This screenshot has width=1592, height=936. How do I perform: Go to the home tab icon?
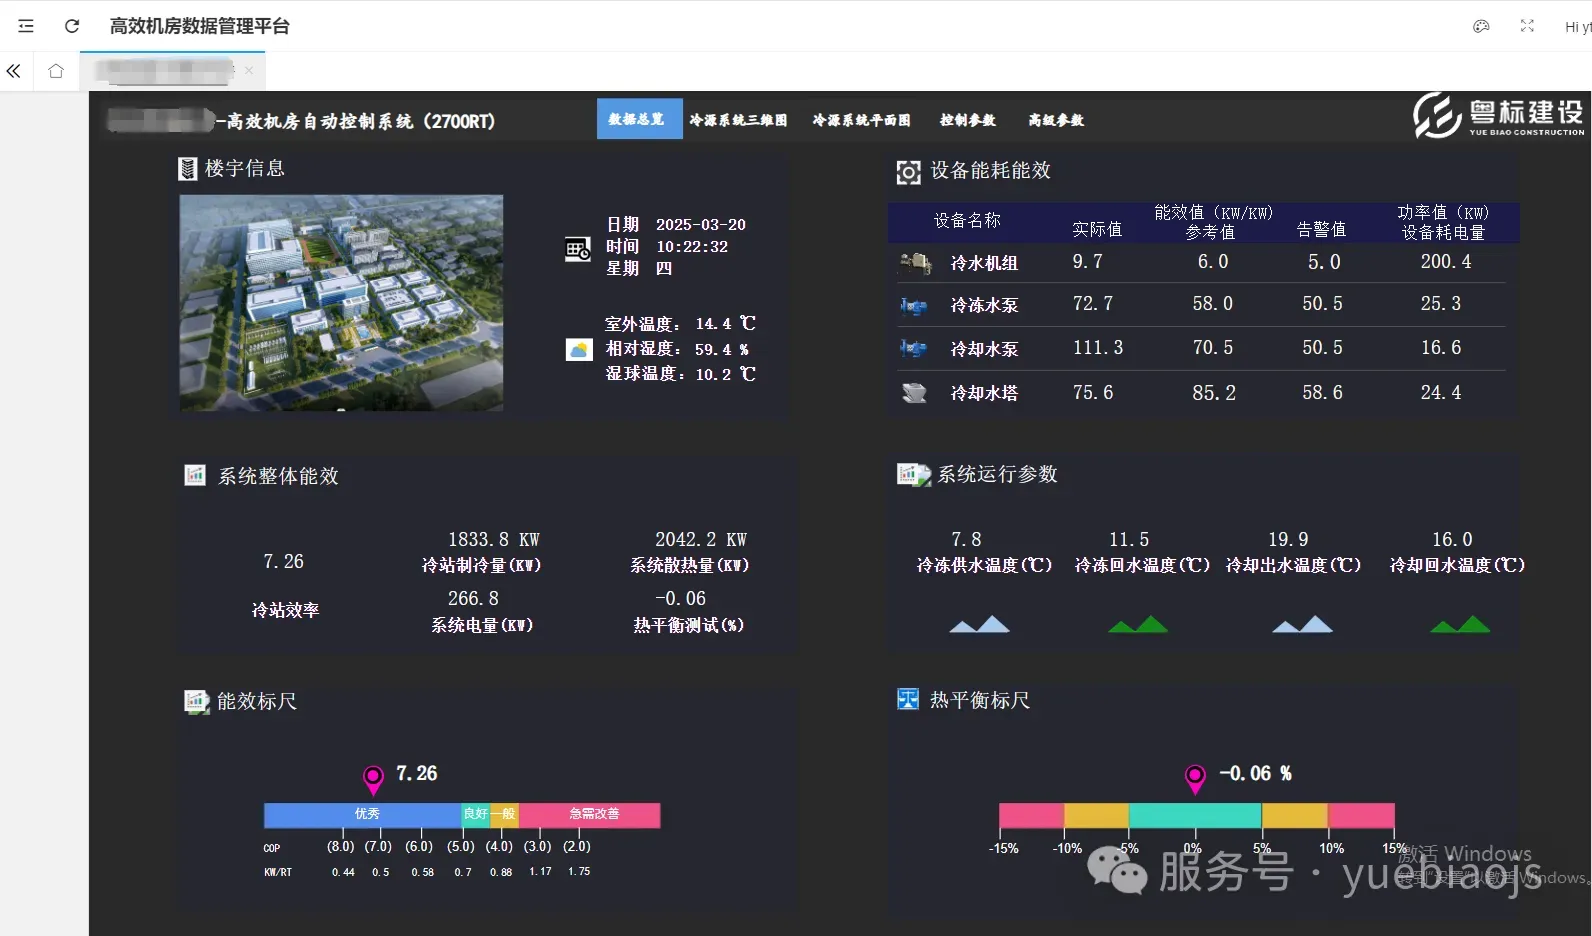56,71
